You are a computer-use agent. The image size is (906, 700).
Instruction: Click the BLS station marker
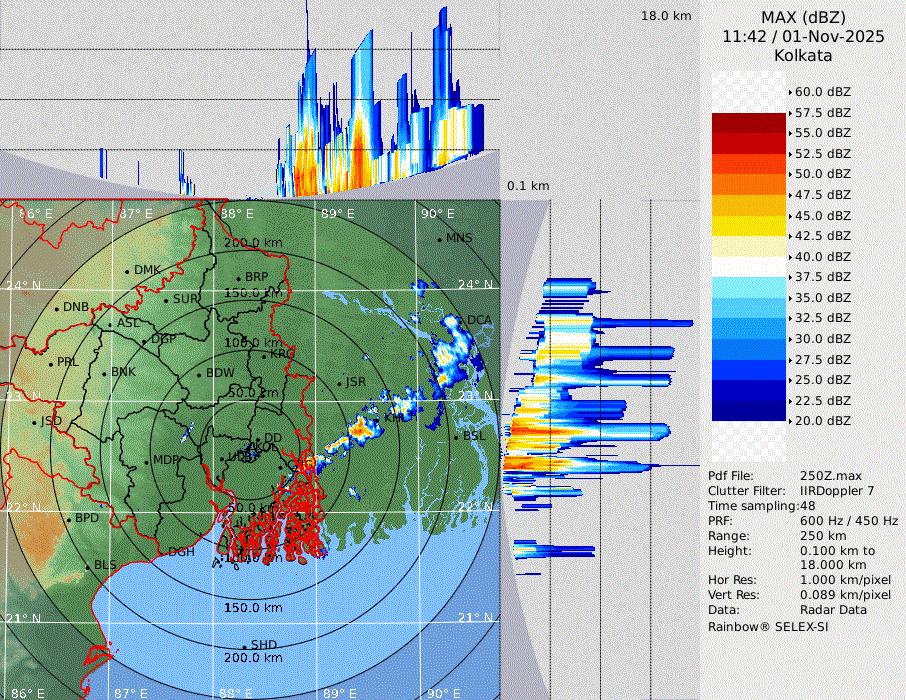pos(88,566)
